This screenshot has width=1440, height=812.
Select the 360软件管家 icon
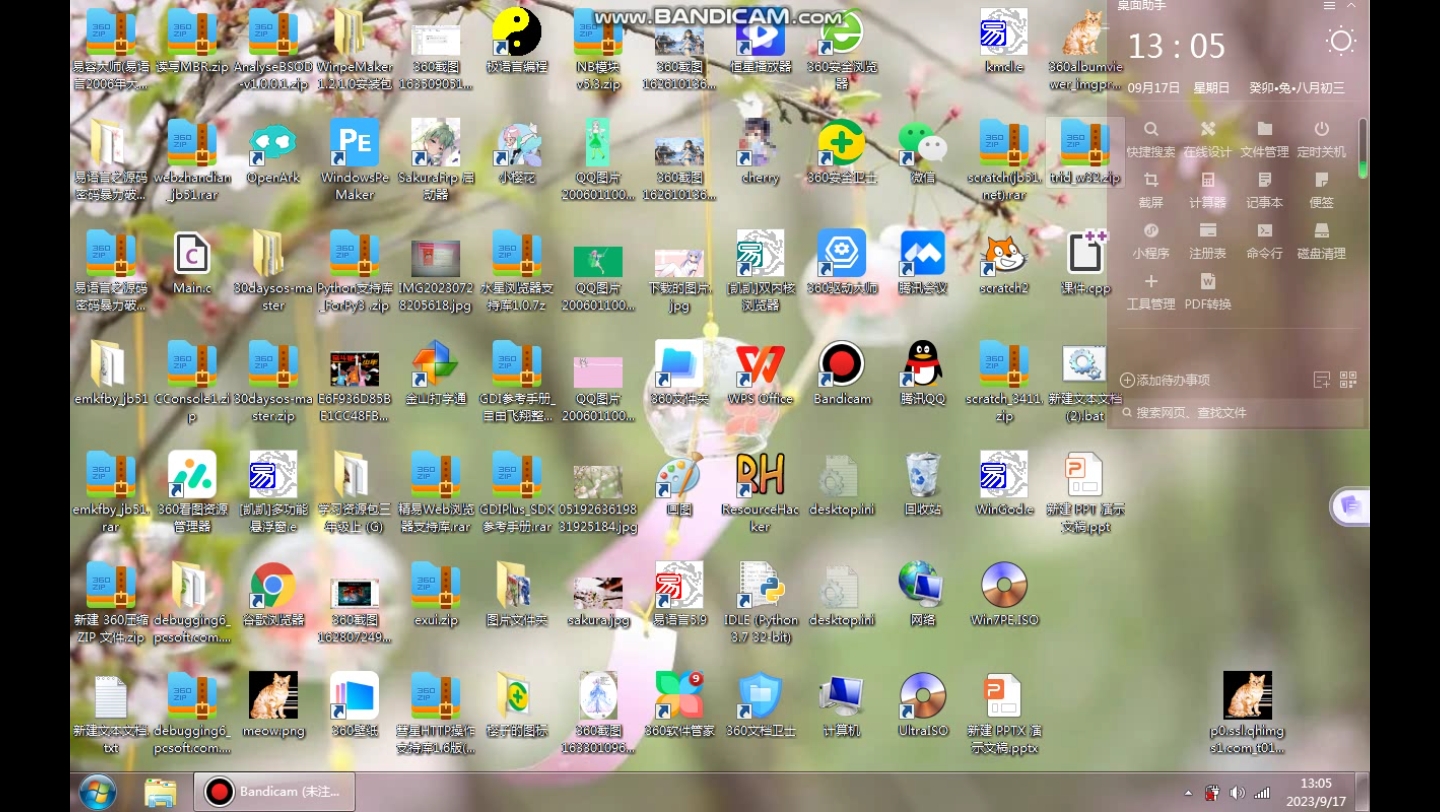(x=679, y=704)
